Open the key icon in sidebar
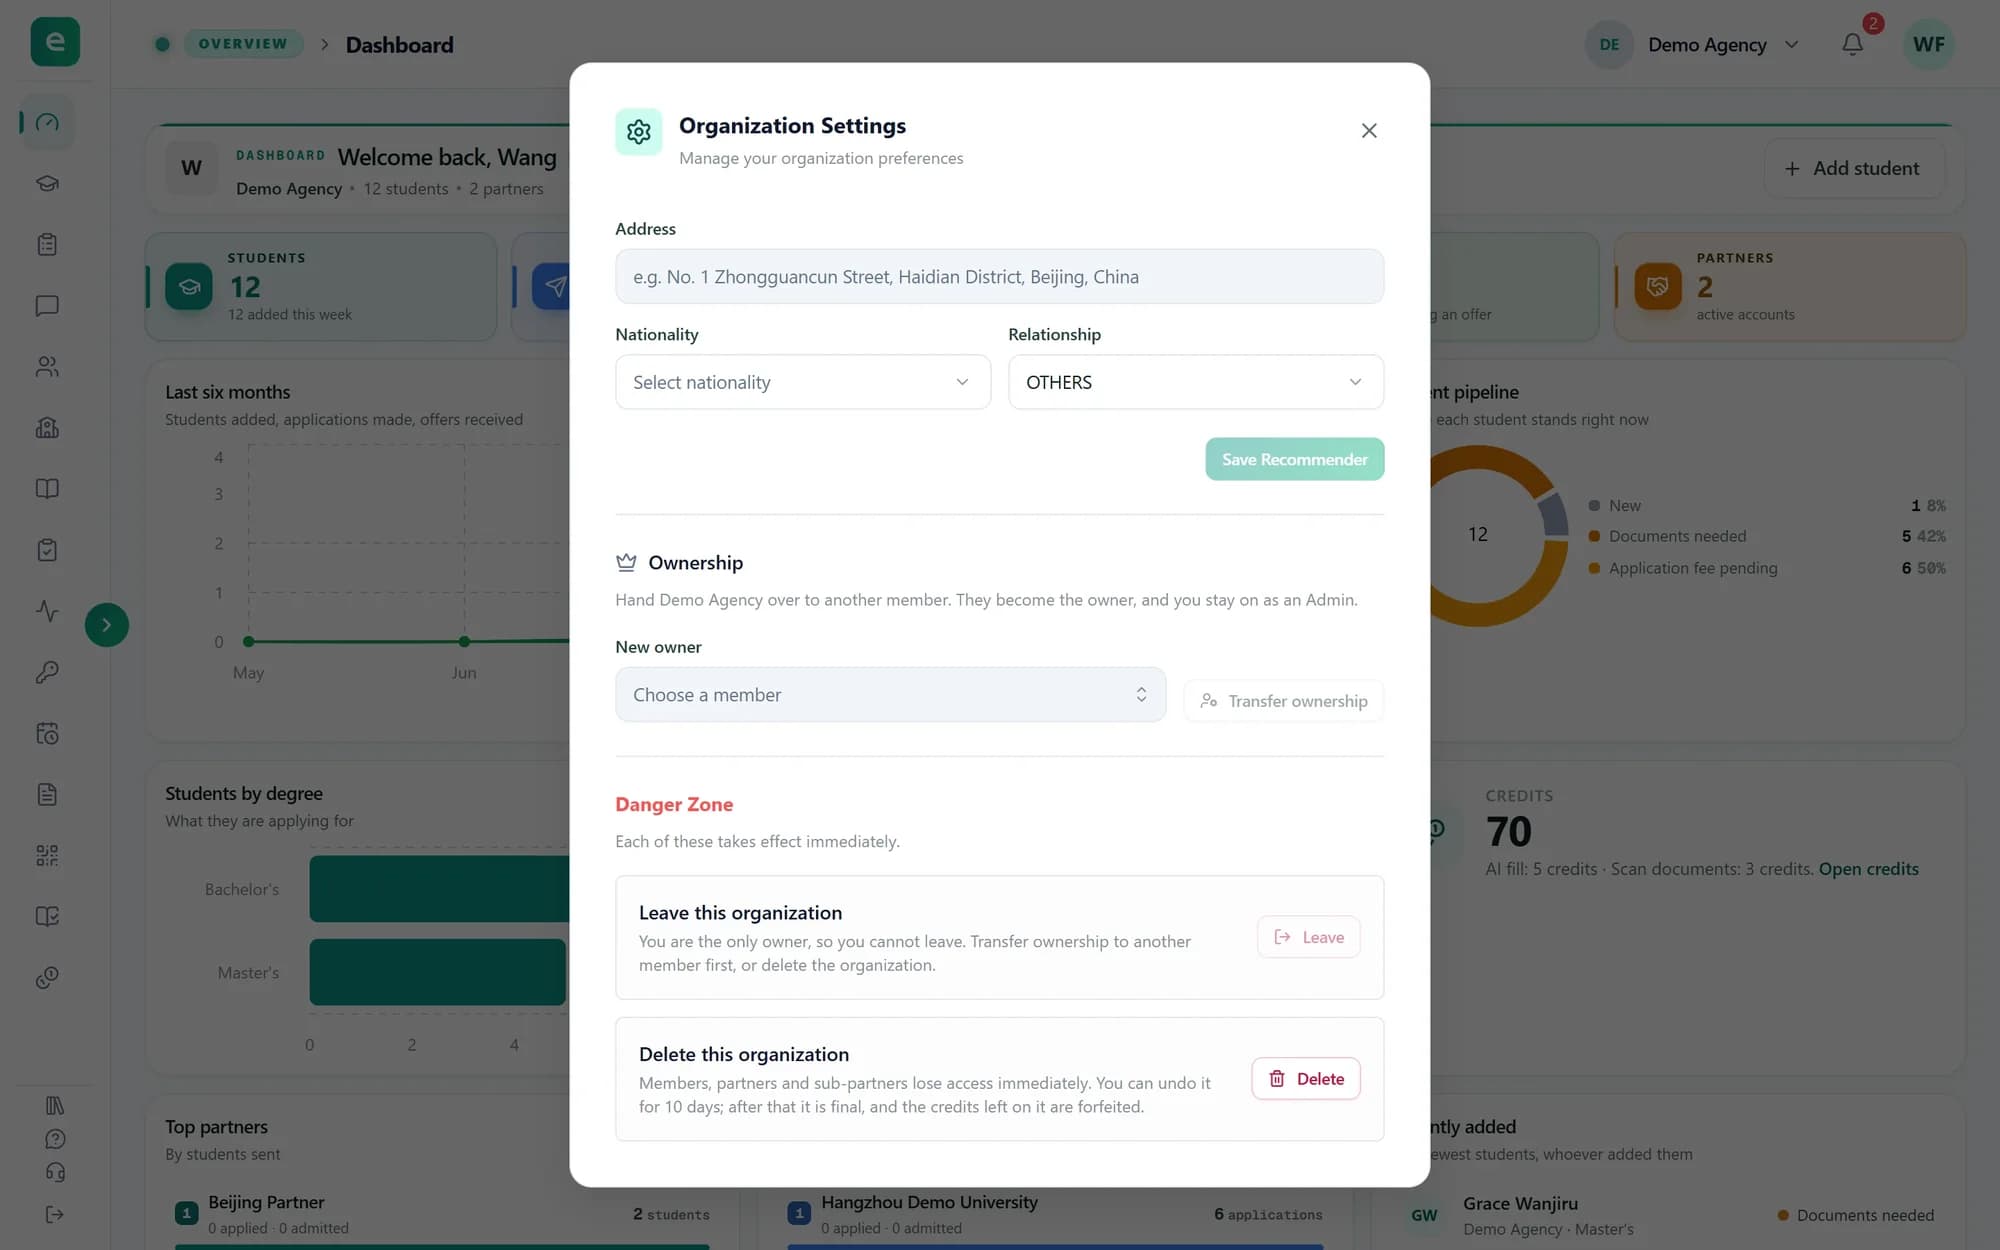Viewport: 2000px width, 1250px height. click(x=47, y=672)
